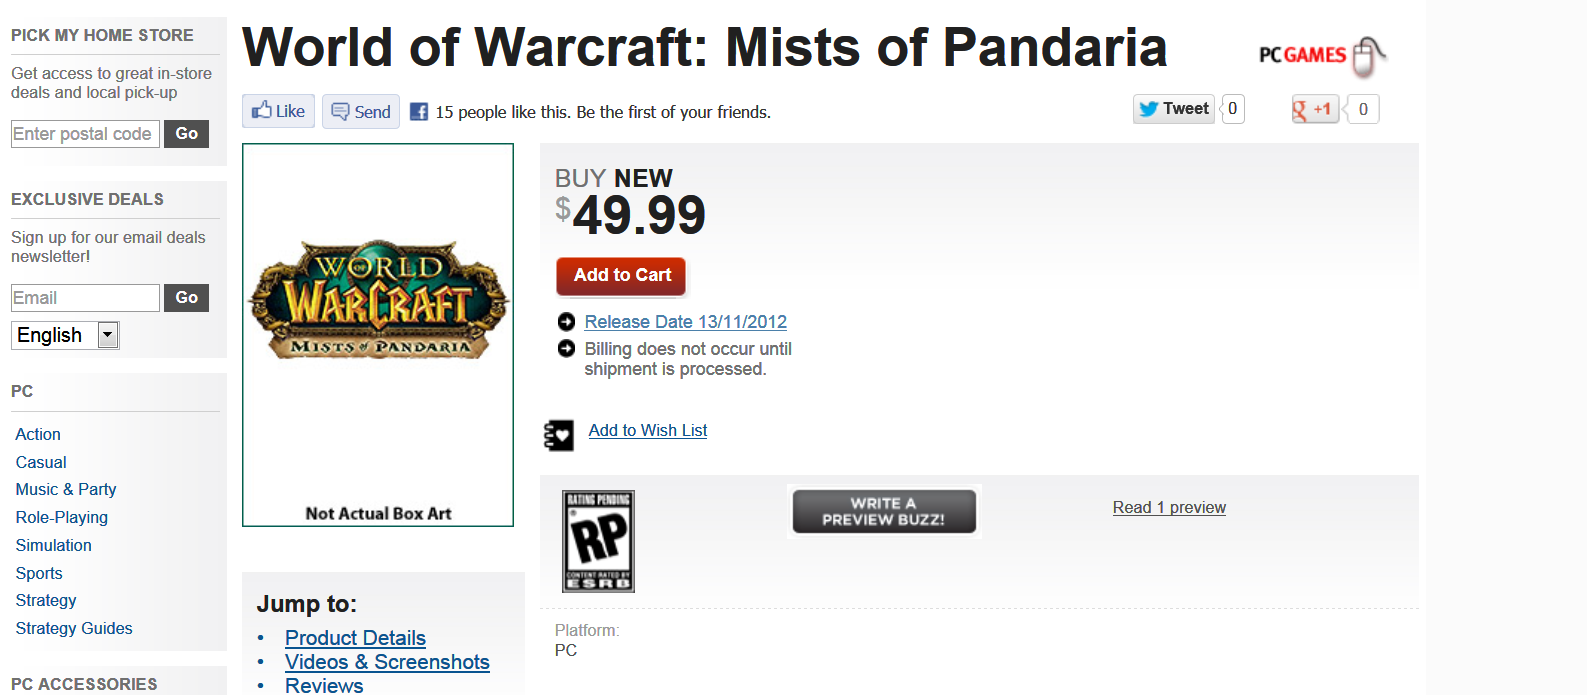1587x695 pixels.
Task: Click the ESRB Rating Pending badge
Action: point(598,541)
